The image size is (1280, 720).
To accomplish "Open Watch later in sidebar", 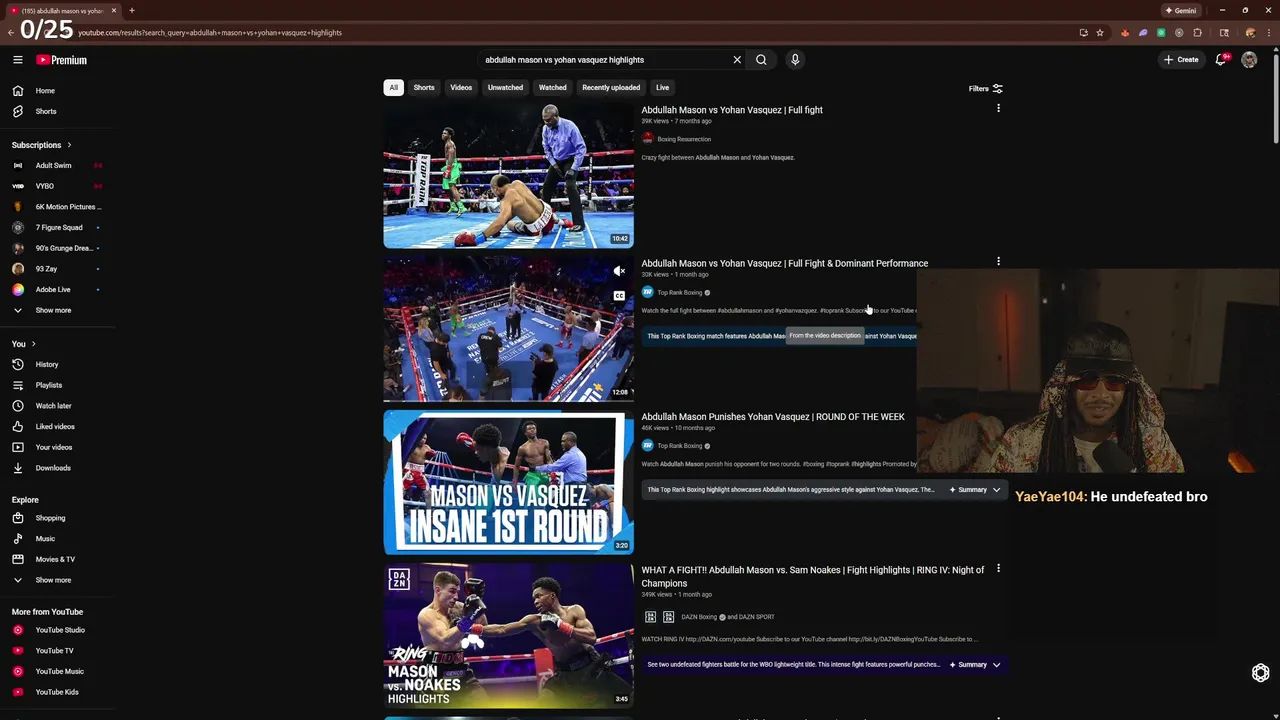I will coord(57,406).
